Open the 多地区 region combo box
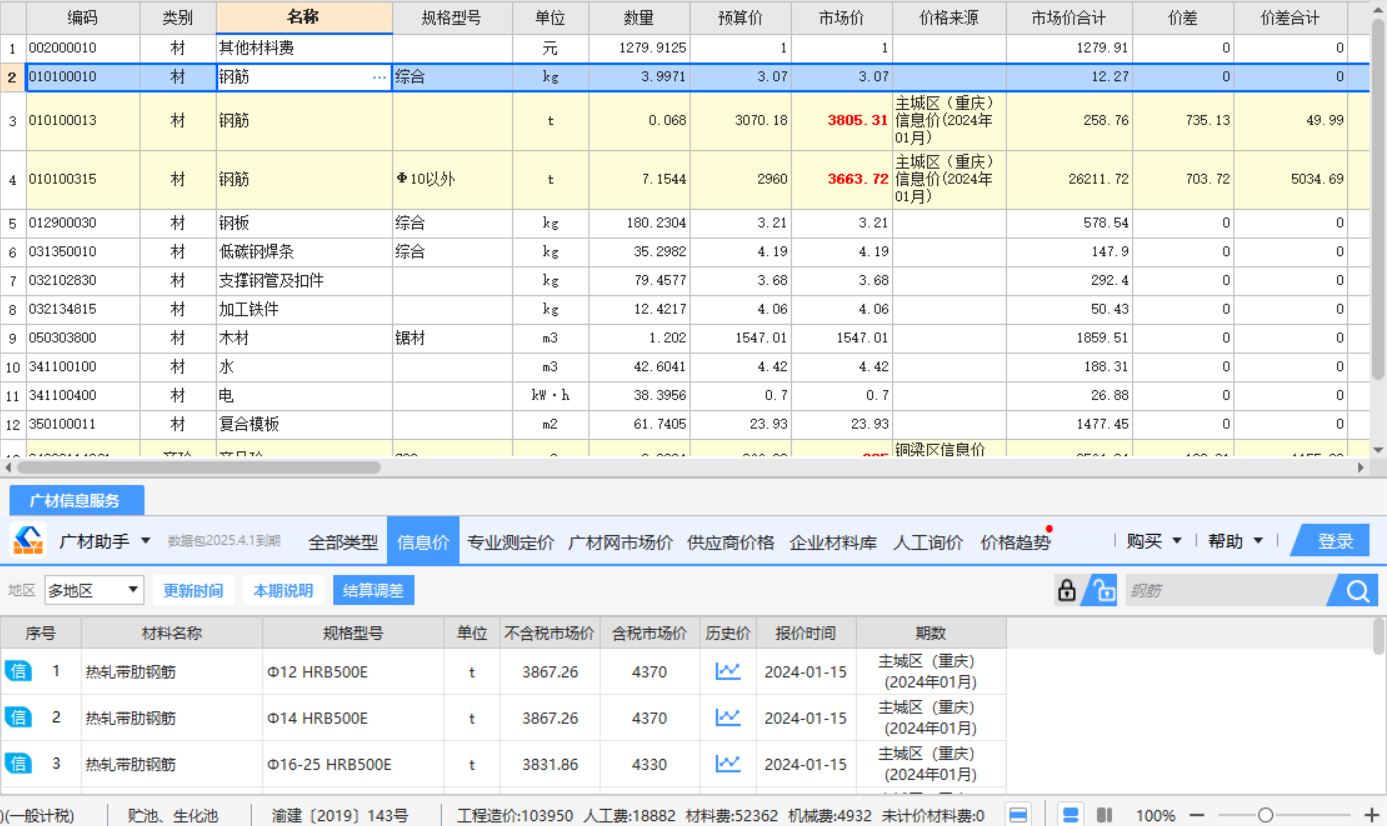The height and width of the screenshot is (826, 1387). tap(94, 590)
